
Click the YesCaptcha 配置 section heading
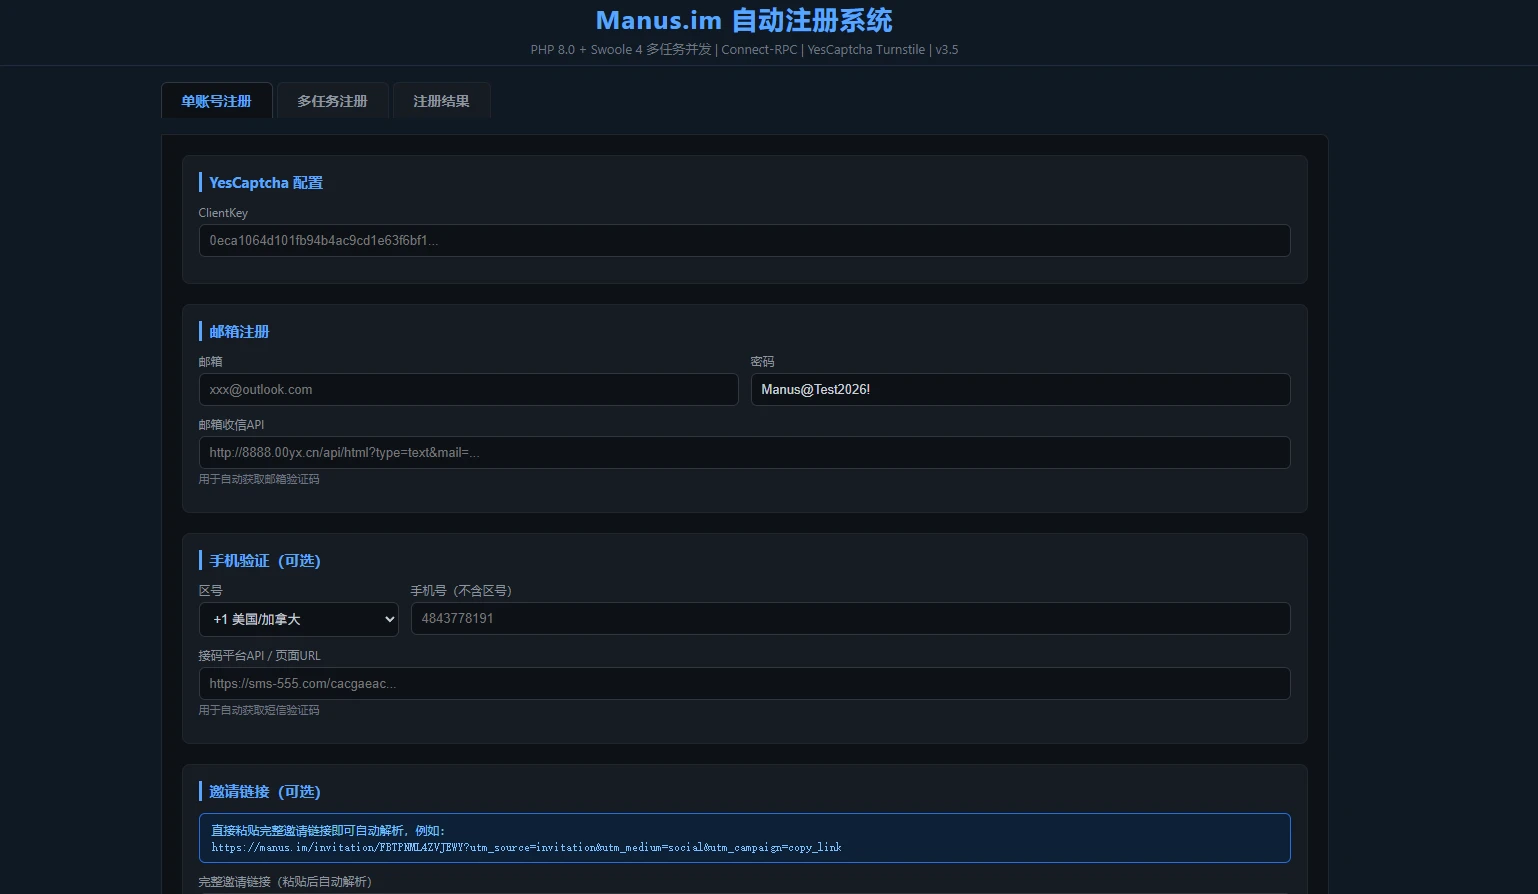point(264,182)
